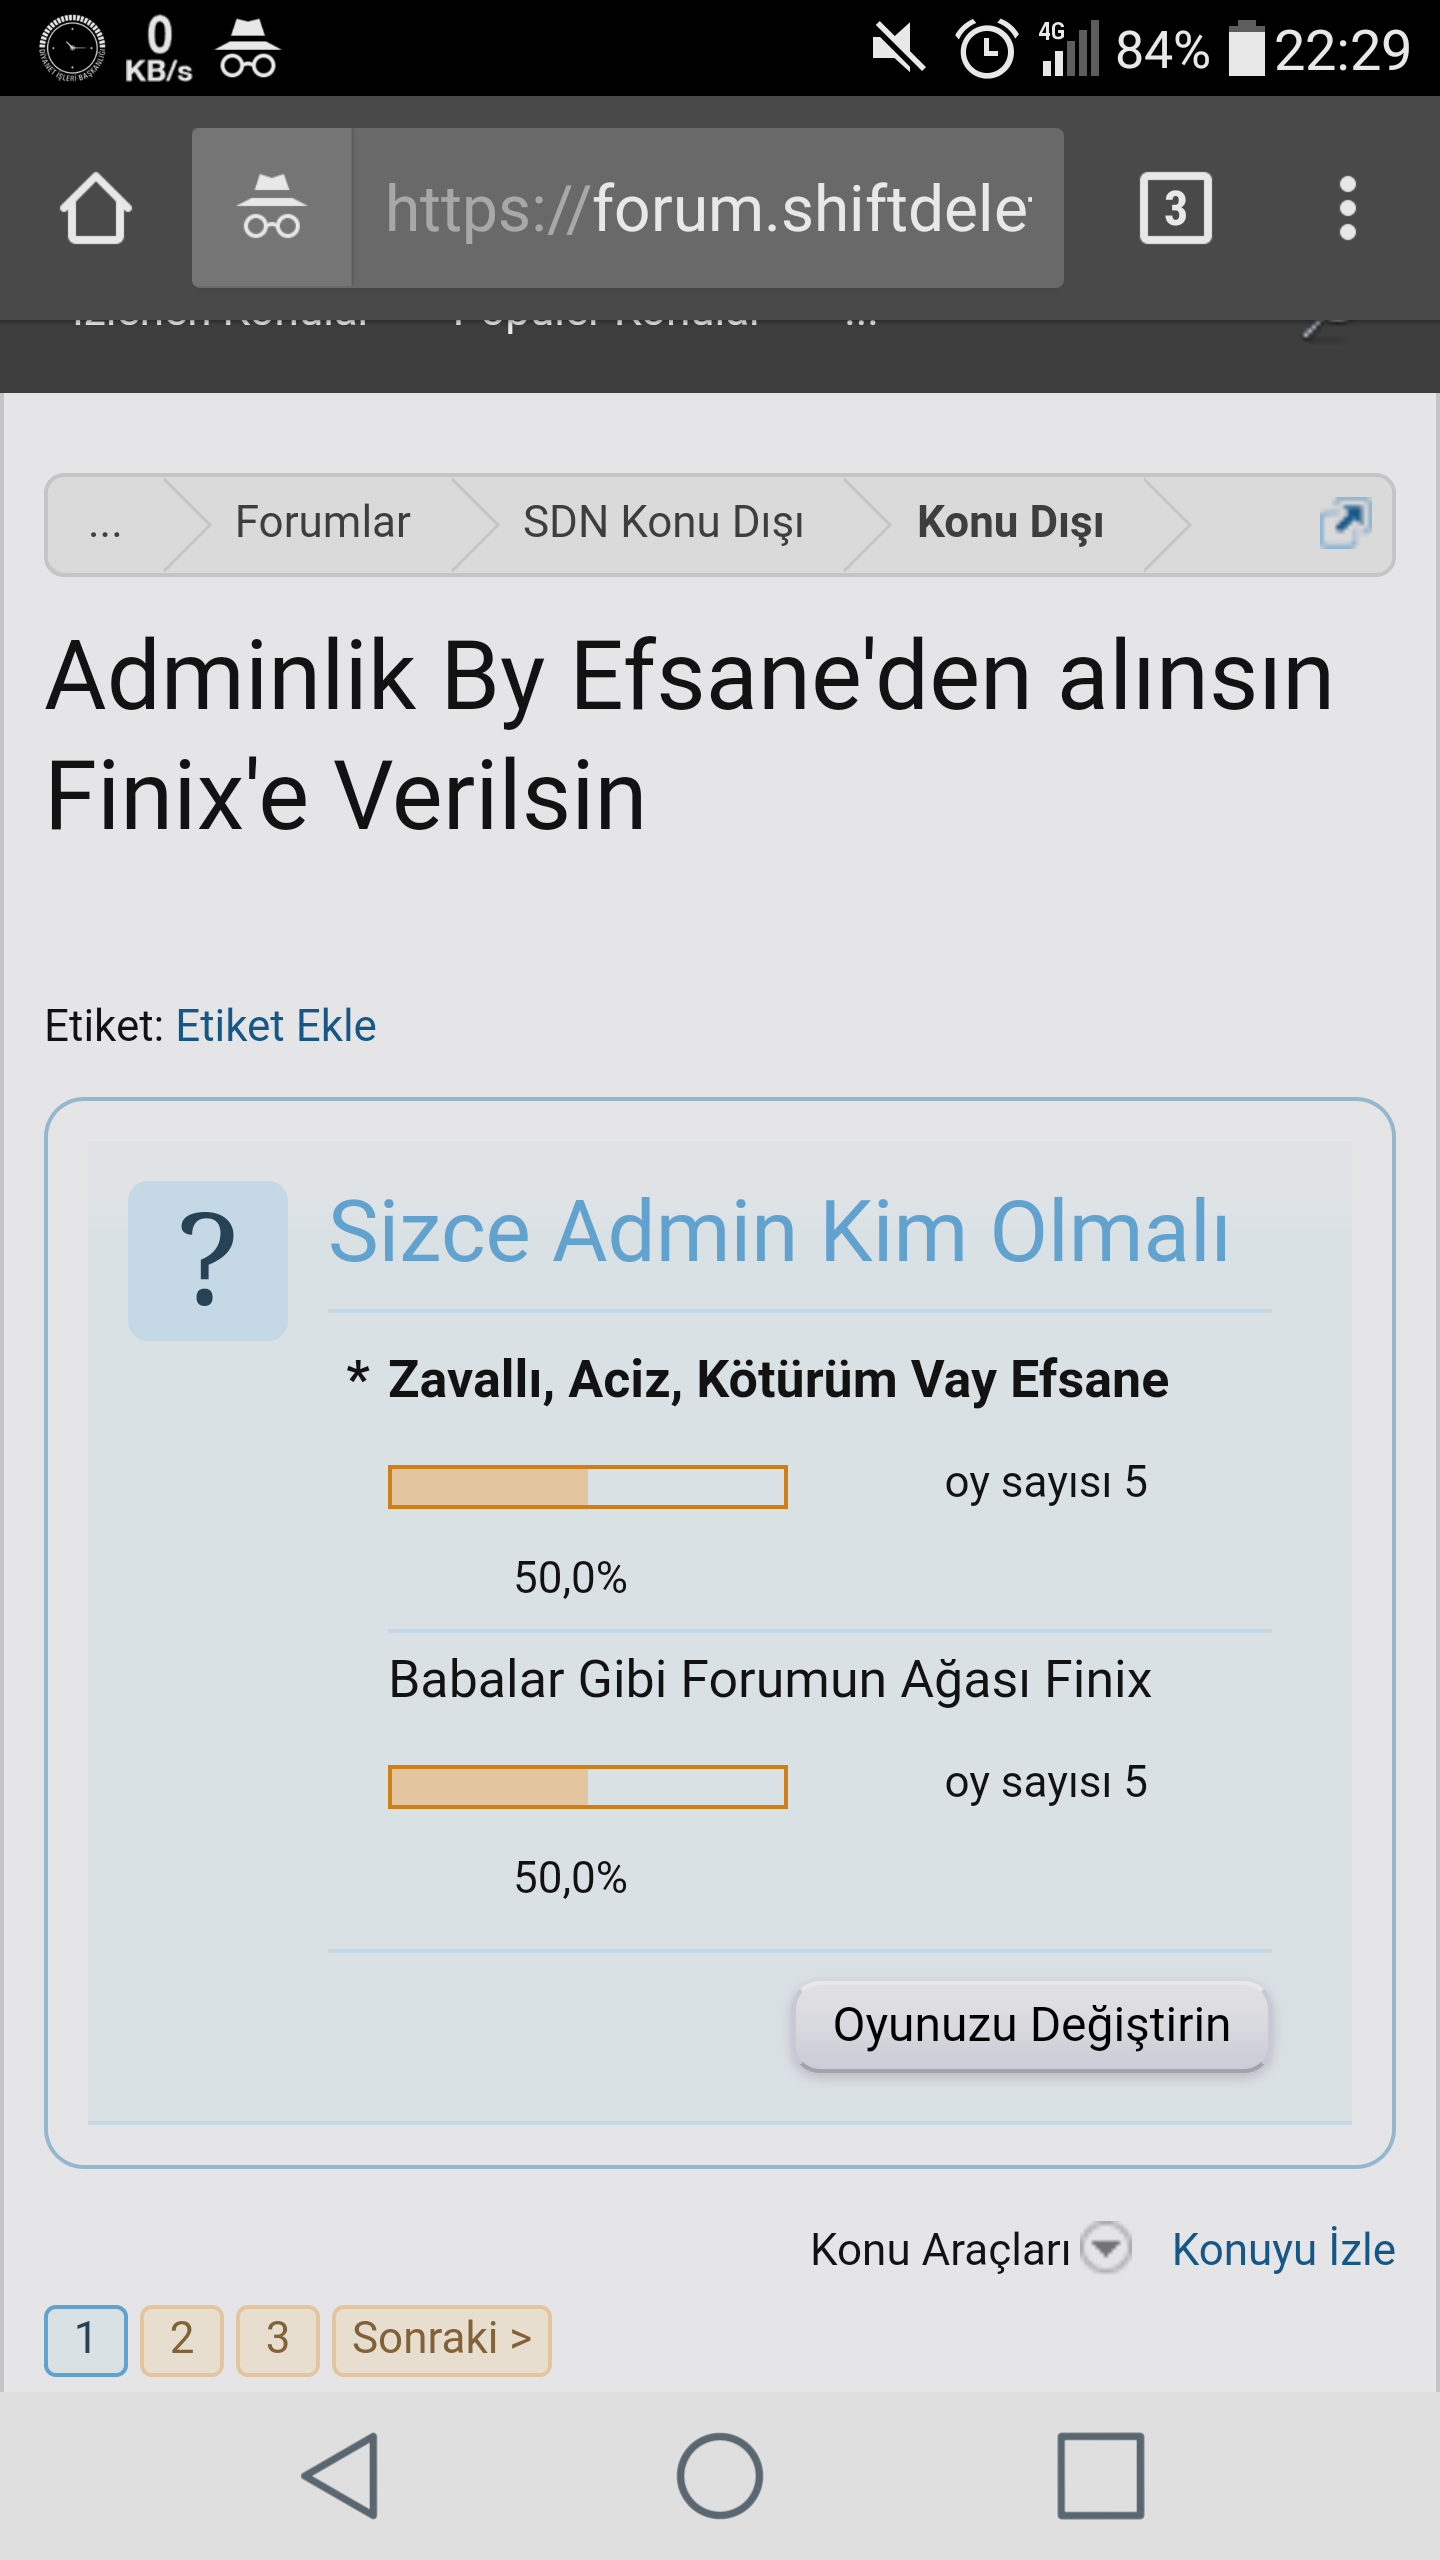This screenshot has height=2560, width=1440.
Task: Click the Oyunuzu Değiştirin button
Action: point(1031,2025)
